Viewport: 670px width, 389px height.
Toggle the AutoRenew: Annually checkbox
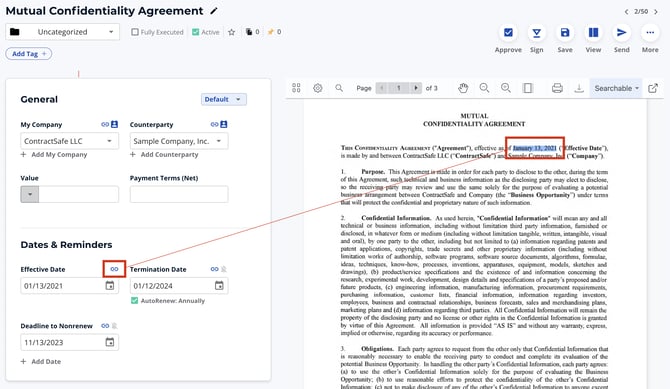pos(135,301)
